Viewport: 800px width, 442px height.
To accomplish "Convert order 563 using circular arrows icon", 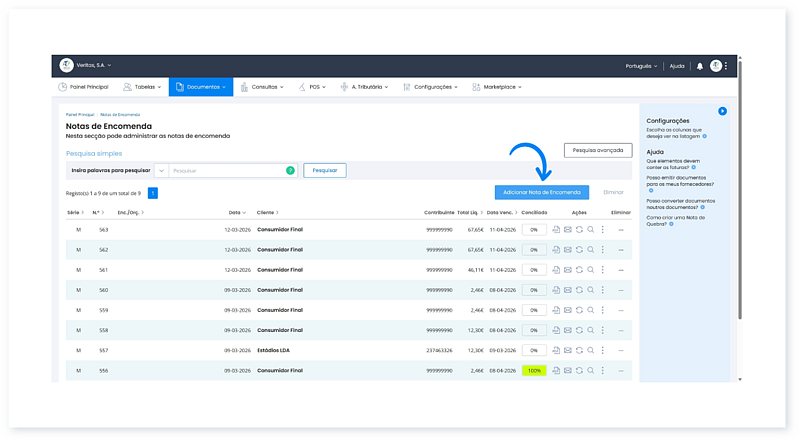I will tap(579, 230).
